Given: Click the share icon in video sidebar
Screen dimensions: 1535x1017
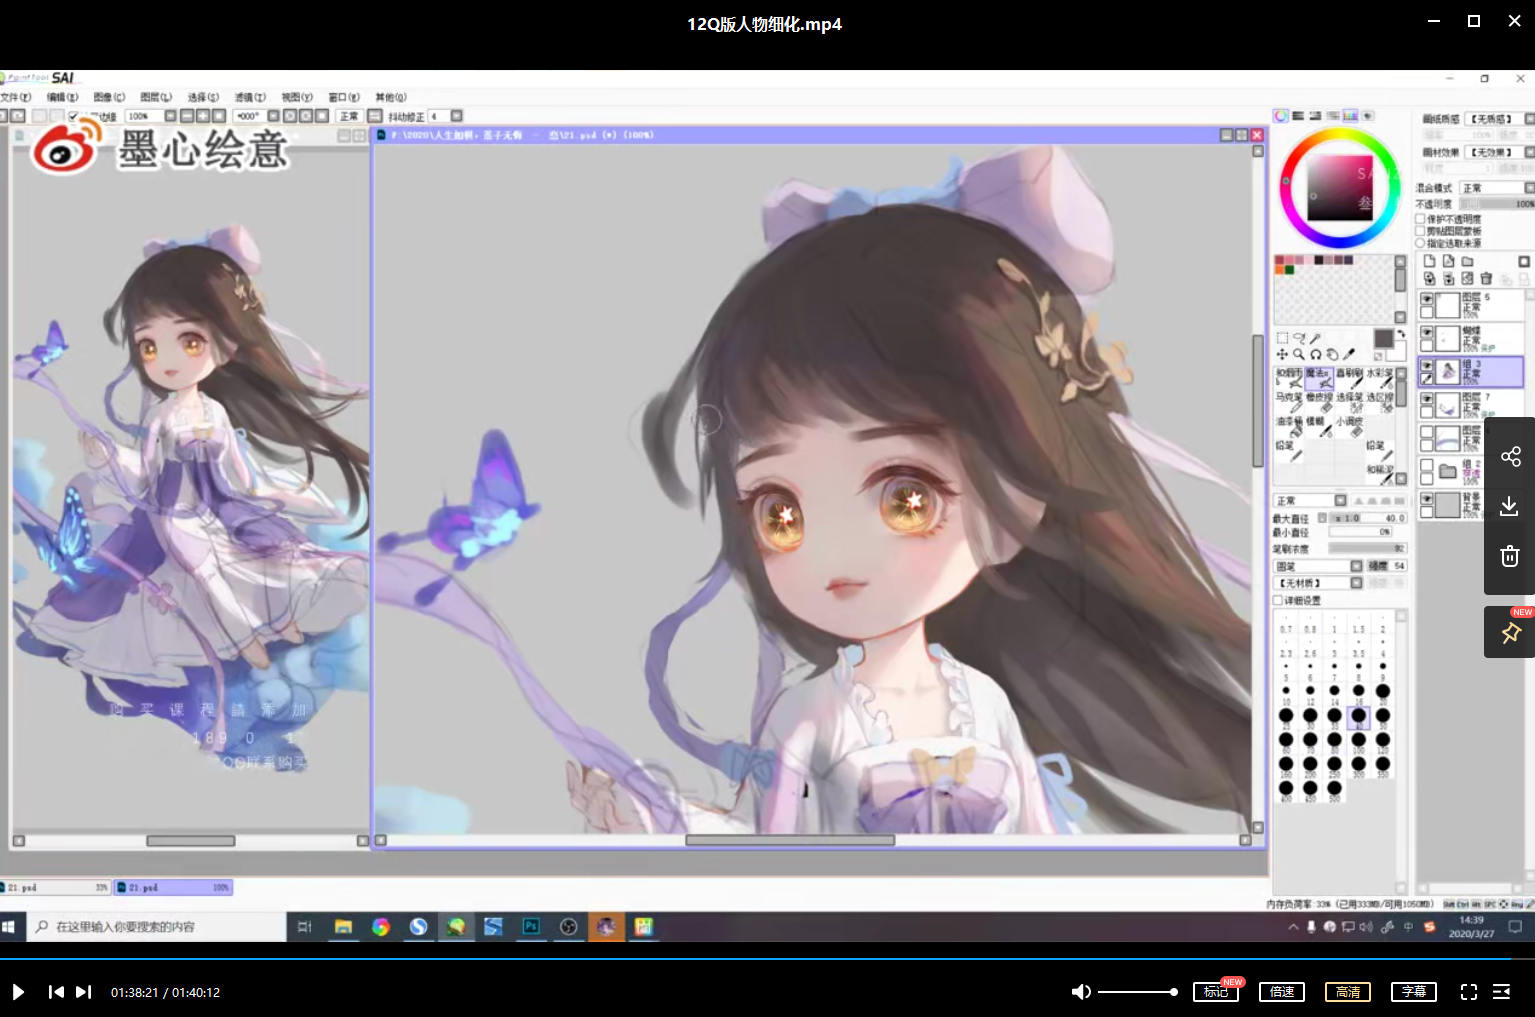Looking at the screenshot, I should (1510, 457).
